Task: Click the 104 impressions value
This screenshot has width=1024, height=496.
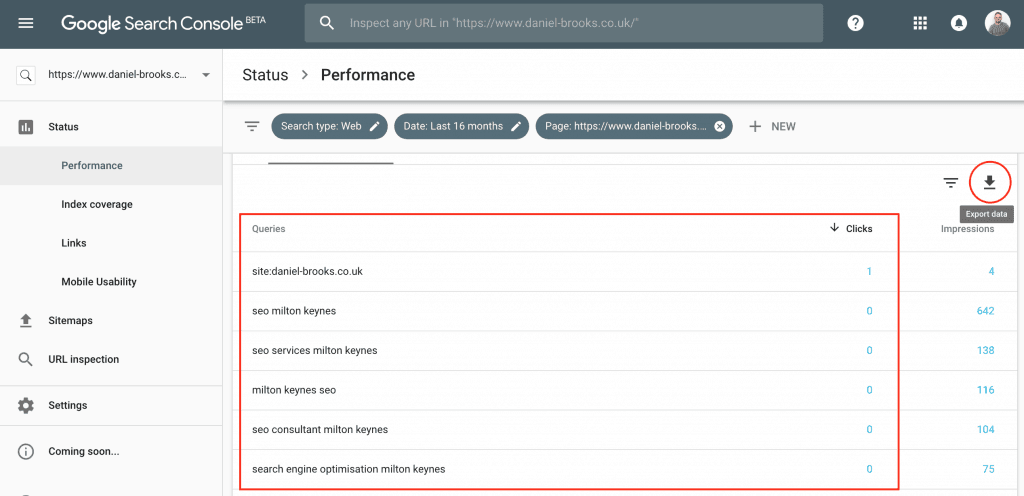Action: [985, 429]
